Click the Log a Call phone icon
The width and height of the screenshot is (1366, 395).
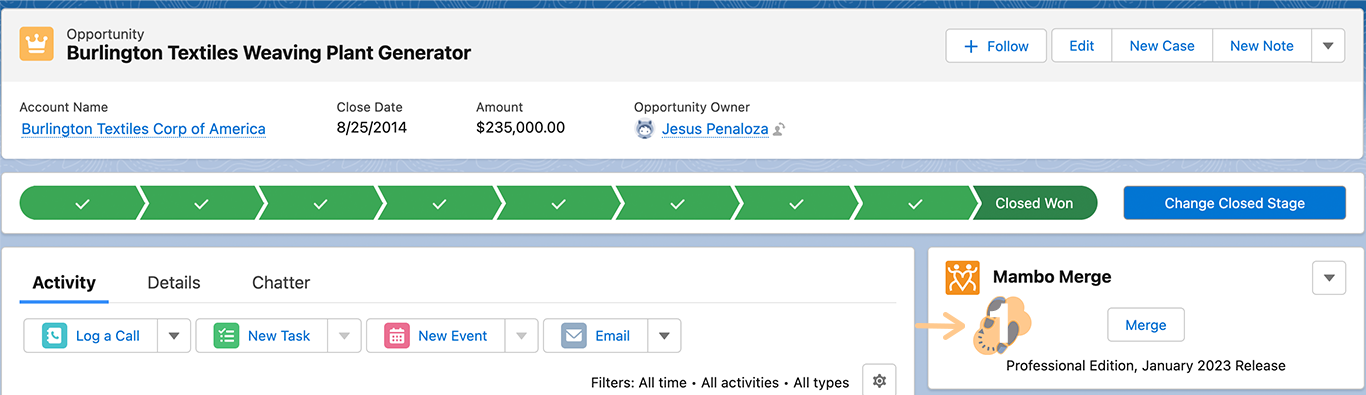[54, 336]
